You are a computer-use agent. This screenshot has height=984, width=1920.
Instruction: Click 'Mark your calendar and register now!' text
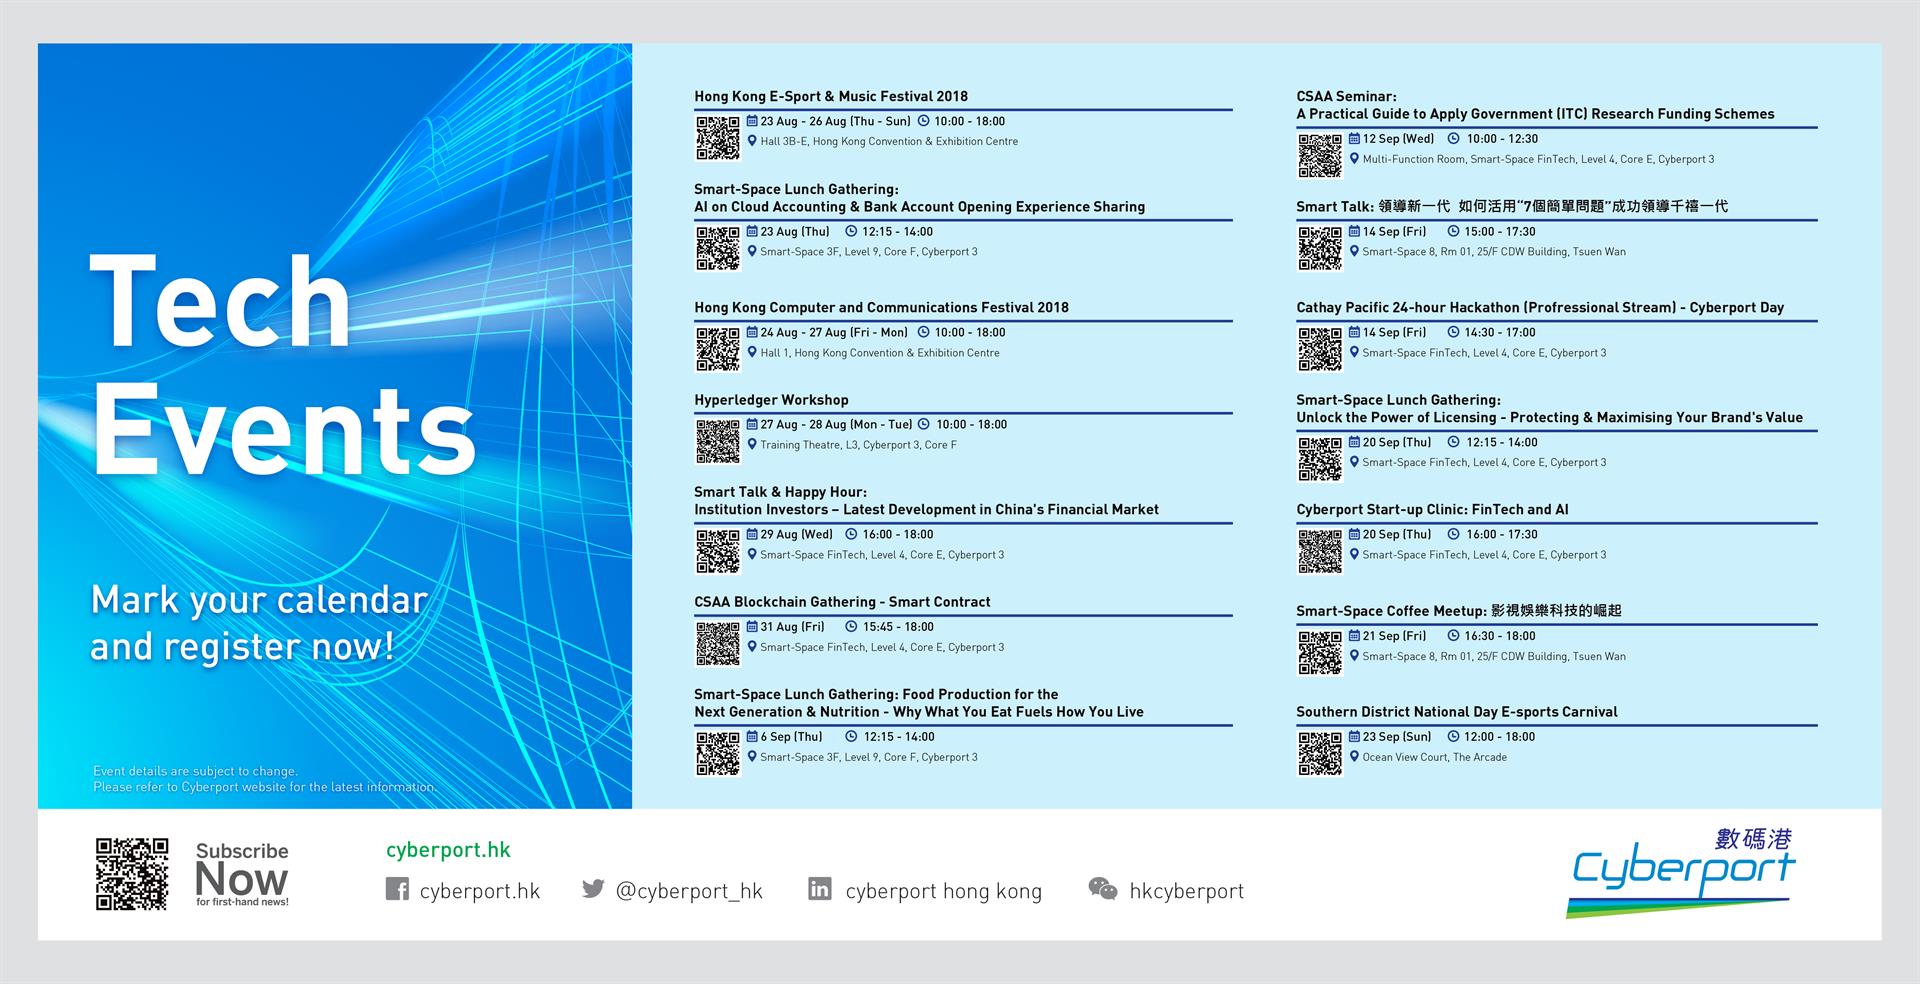point(259,623)
